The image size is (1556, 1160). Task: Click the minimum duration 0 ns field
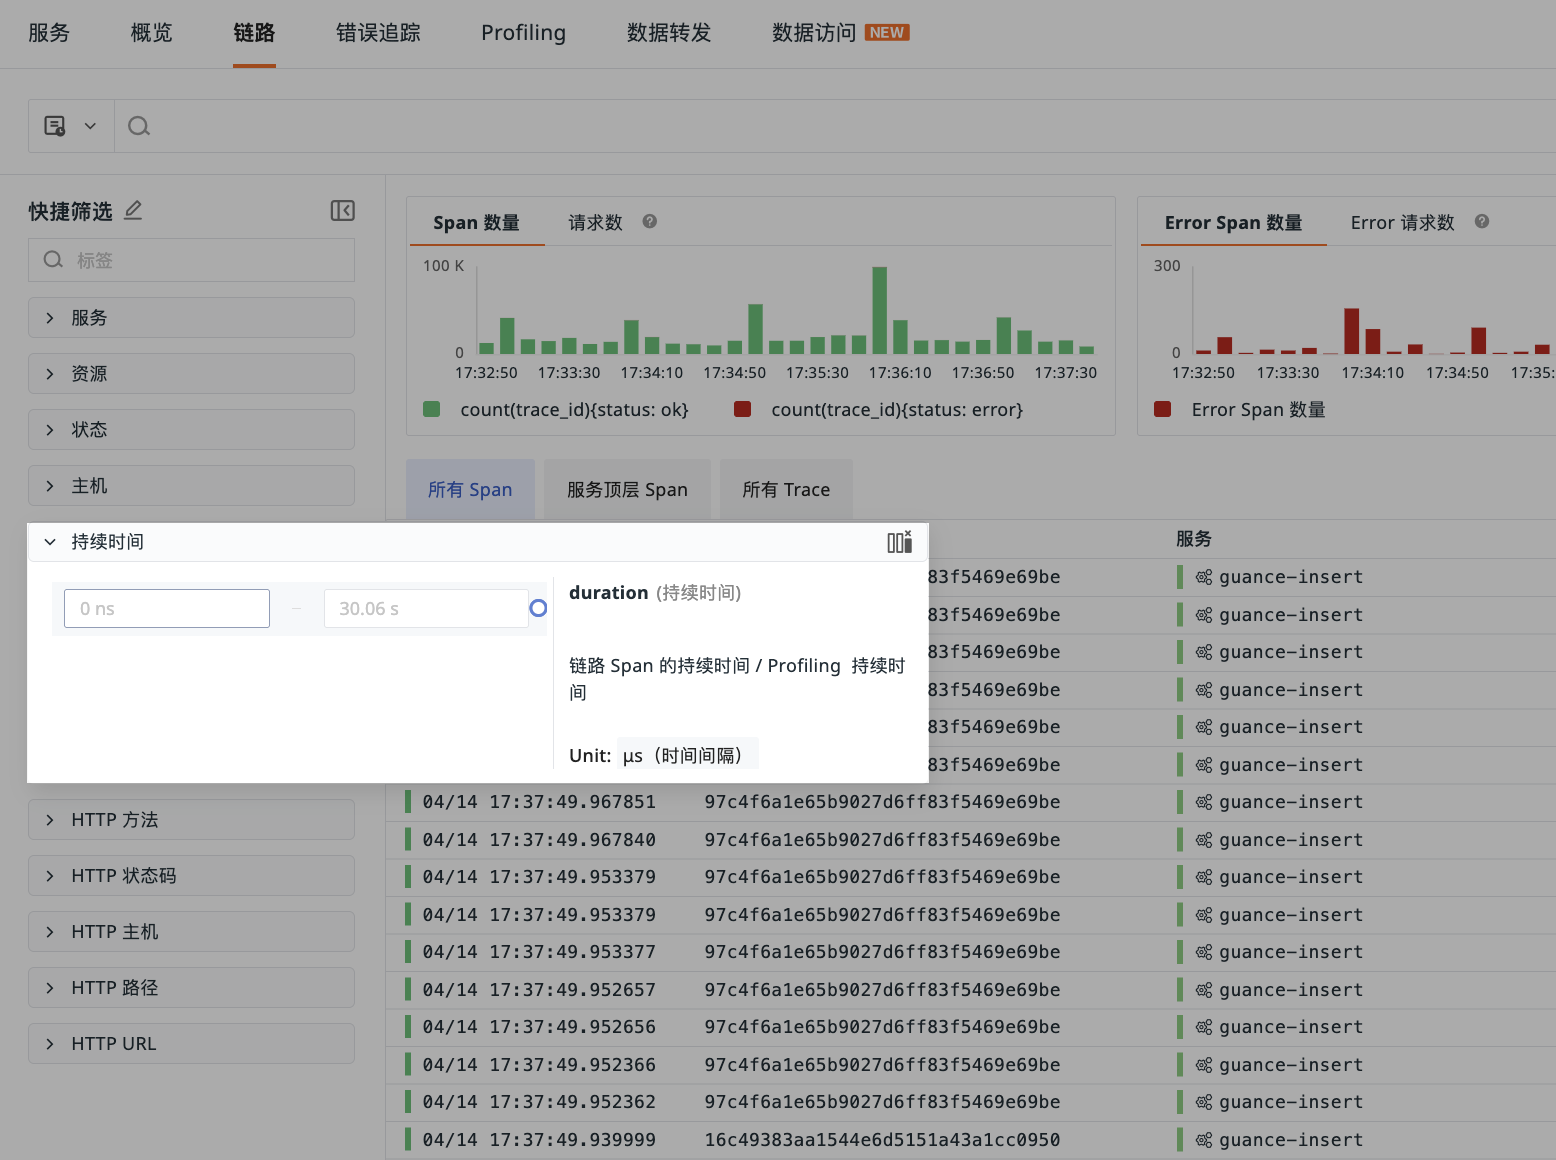point(167,608)
